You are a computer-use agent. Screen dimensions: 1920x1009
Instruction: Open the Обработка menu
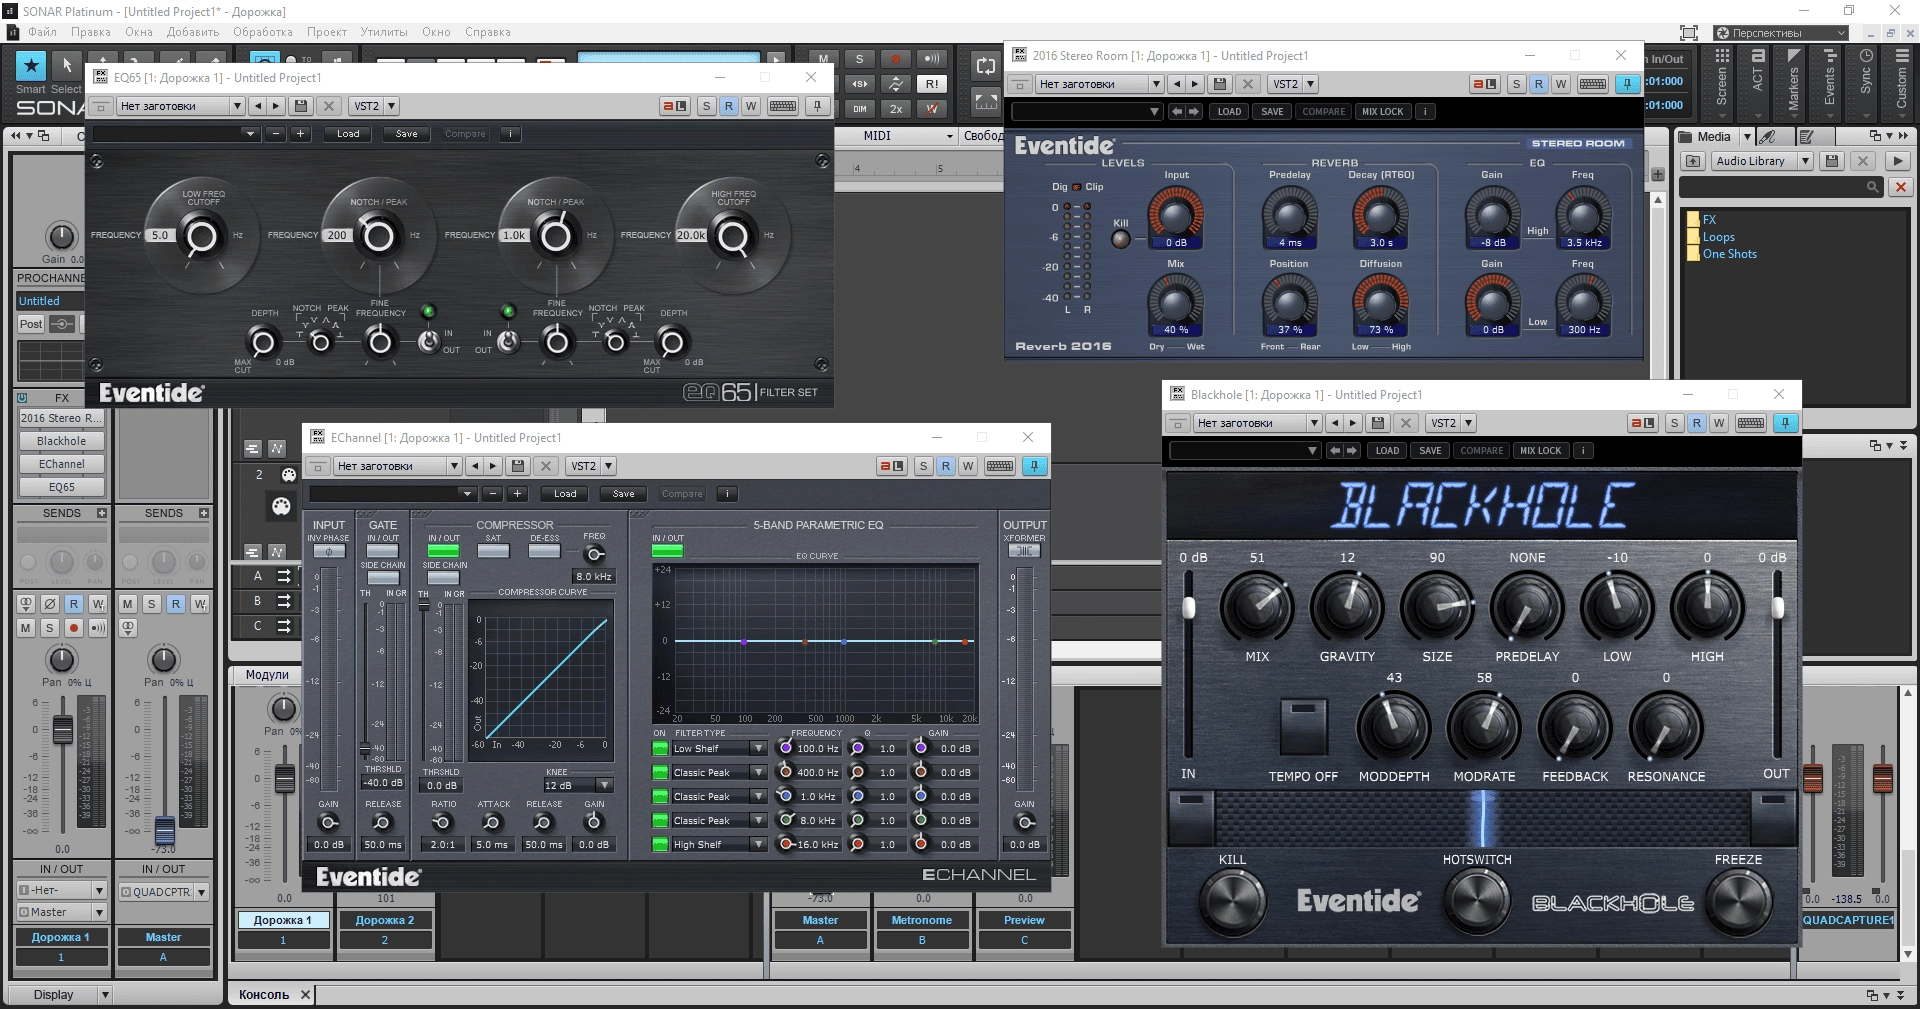pyautogui.click(x=263, y=32)
